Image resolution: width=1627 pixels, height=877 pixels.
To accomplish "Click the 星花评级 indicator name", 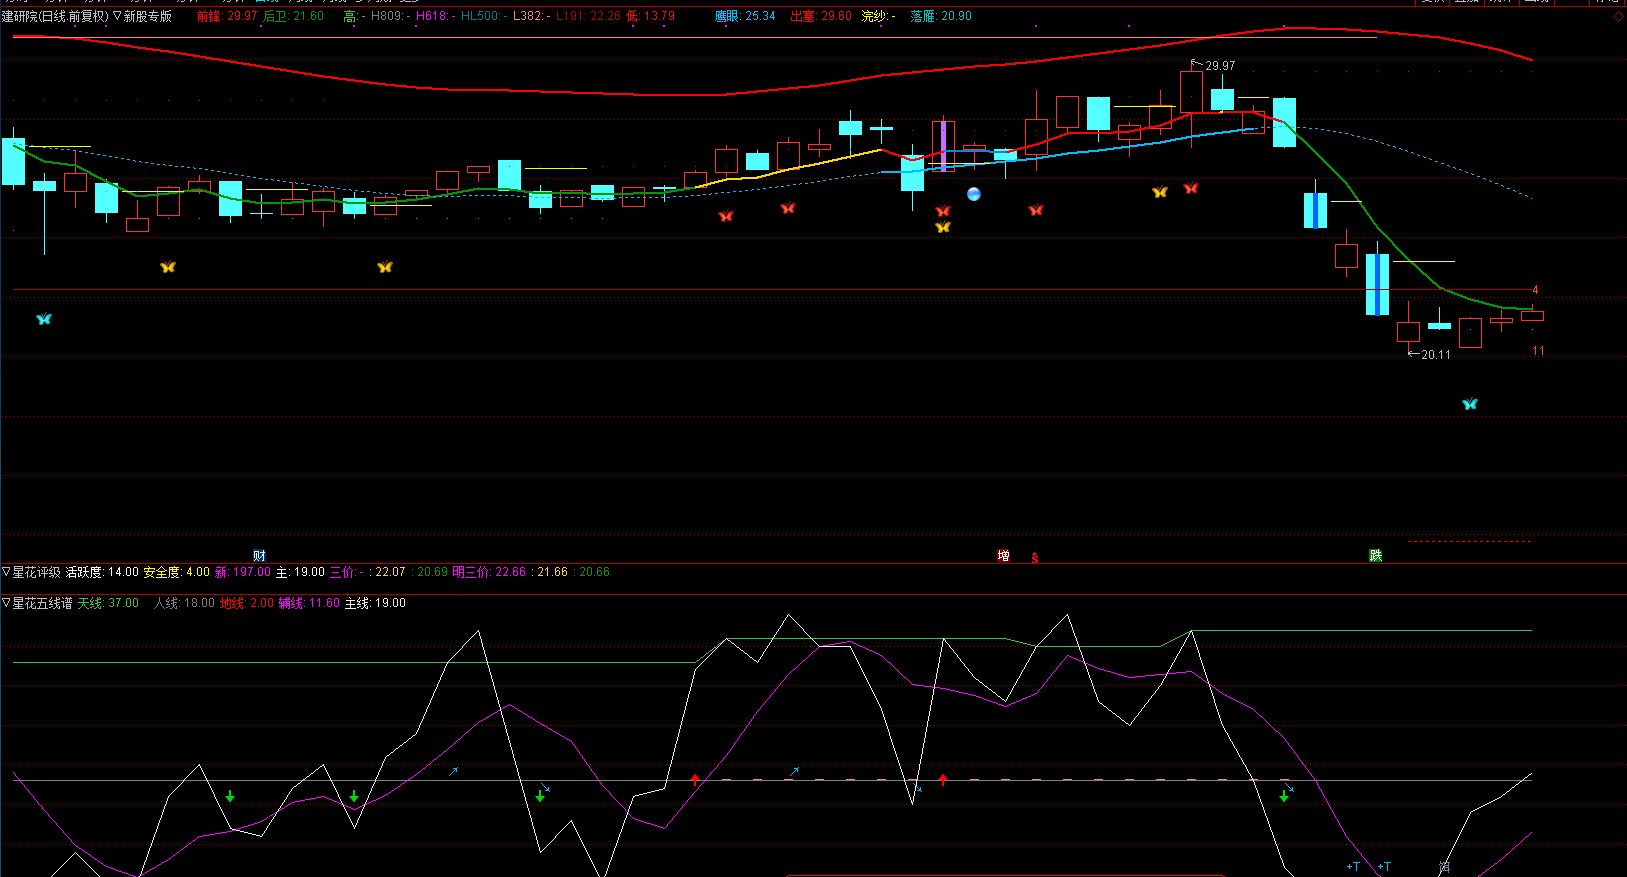I will pyautogui.click(x=36, y=572).
